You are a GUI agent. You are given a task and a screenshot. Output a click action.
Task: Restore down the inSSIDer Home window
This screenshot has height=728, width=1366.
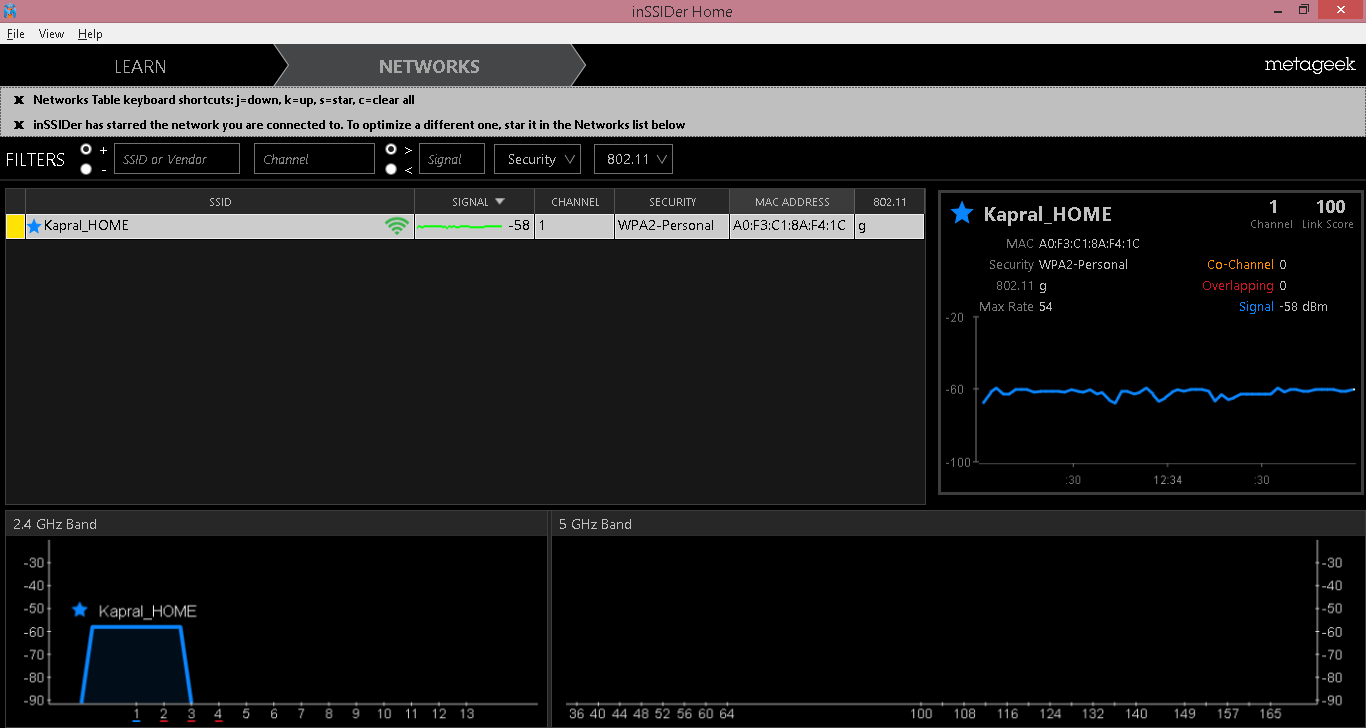[1303, 10]
